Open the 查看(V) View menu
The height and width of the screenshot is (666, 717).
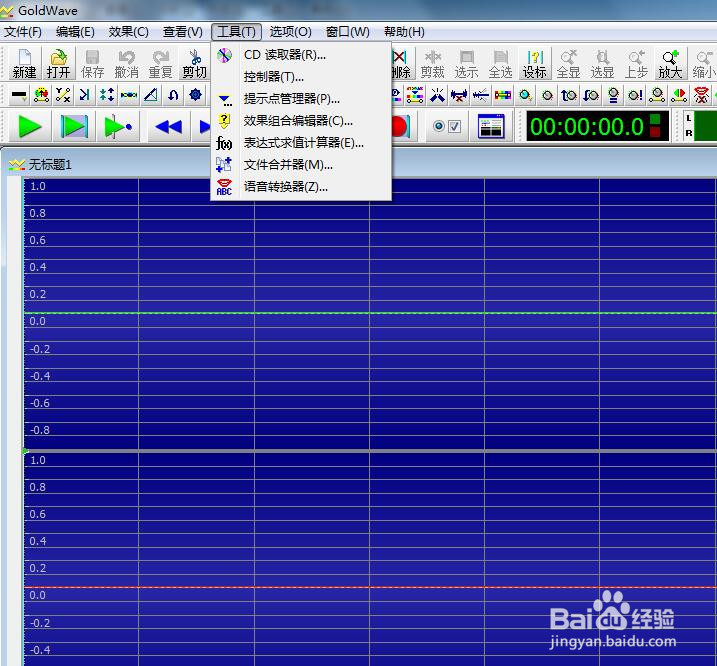[182, 32]
